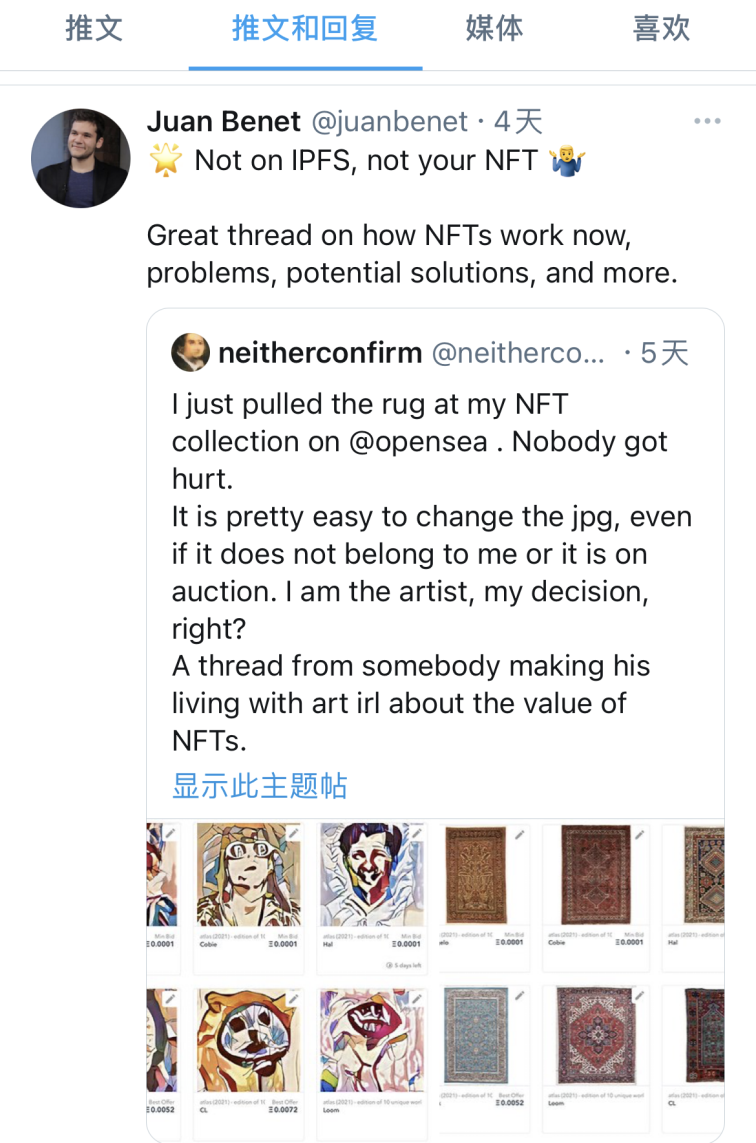Switch to the 喜欢 tab
Image resolution: width=756 pixels, height=1143 pixels.
pos(661,30)
